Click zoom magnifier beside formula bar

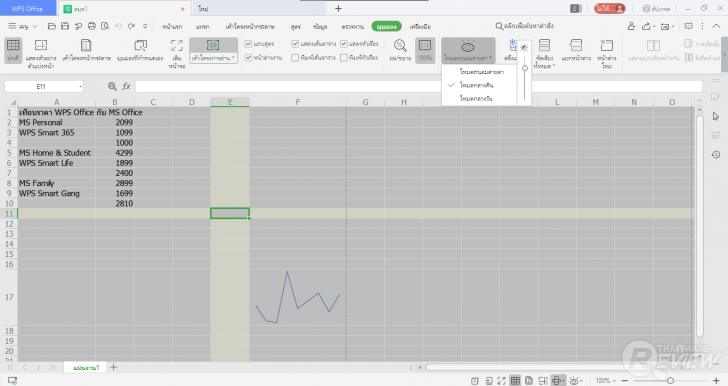click(112, 86)
